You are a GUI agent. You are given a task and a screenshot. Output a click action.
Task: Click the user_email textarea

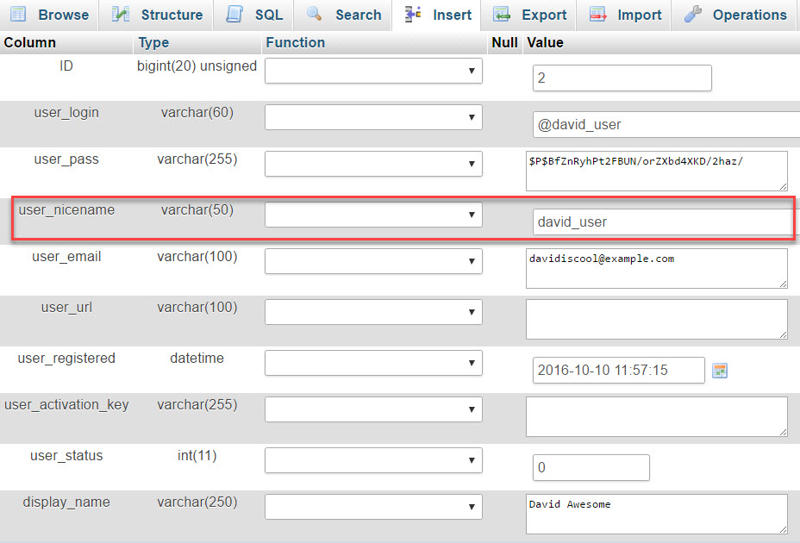pyautogui.click(x=657, y=268)
